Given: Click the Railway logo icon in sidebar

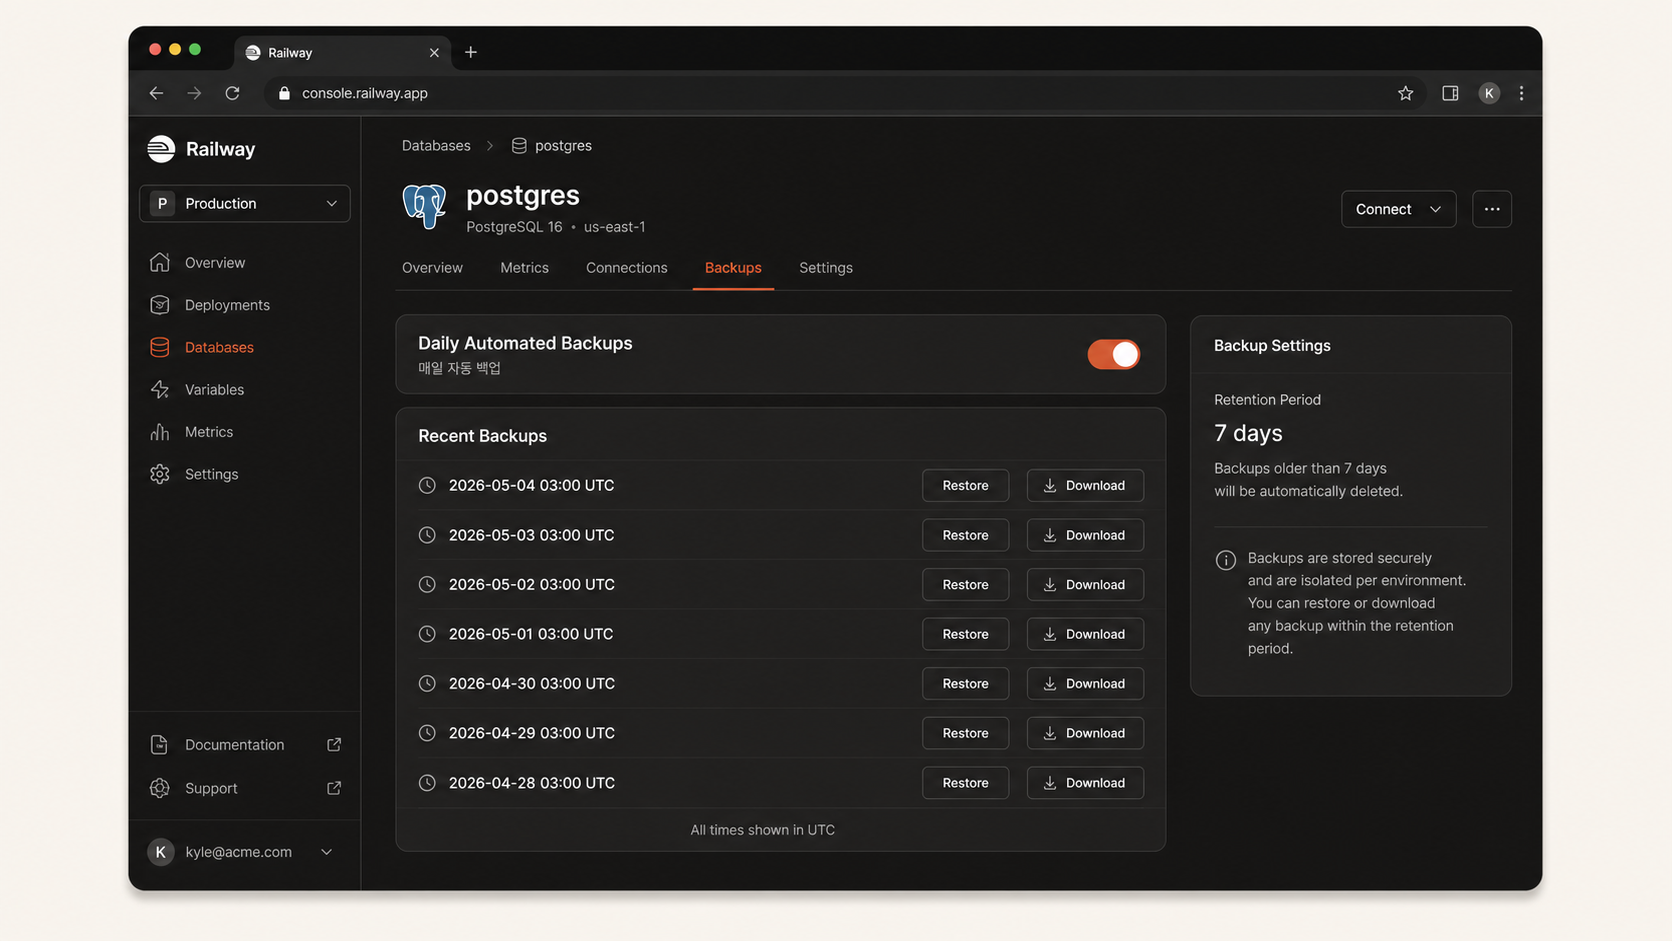Looking at the screenshot, I should 161,149.
